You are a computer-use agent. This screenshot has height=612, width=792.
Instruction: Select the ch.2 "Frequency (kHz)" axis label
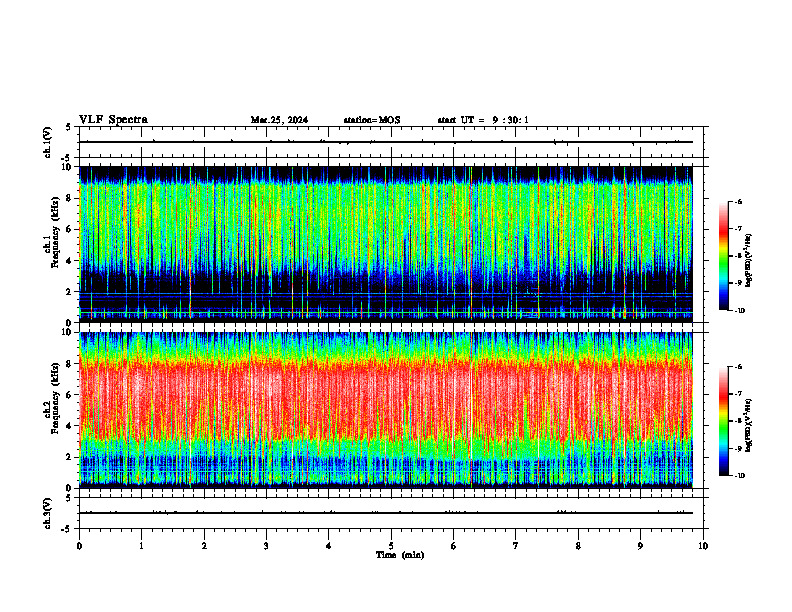click(x=55, y=396)
